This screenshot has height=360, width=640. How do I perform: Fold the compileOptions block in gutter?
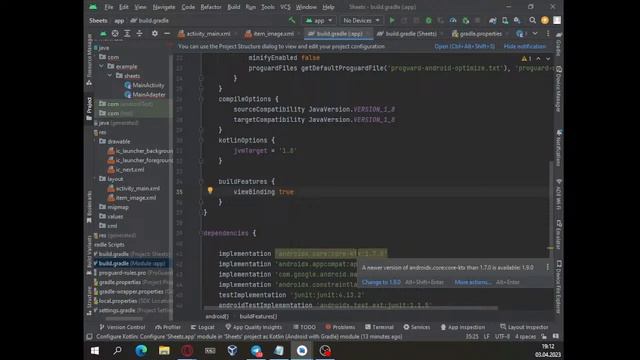pos(201,99)
